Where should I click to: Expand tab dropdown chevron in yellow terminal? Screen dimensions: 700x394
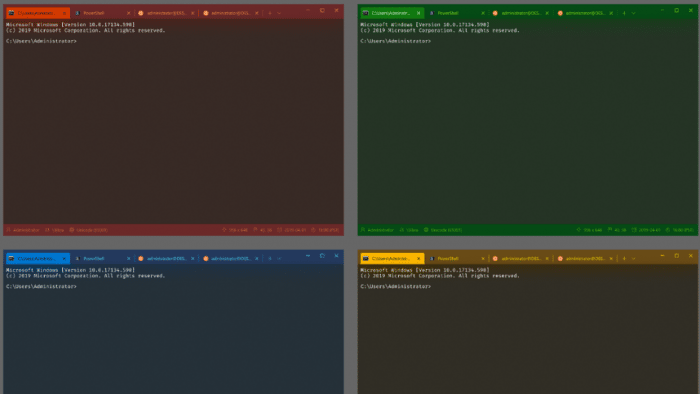pyautogui.click(x=633, y=258)
